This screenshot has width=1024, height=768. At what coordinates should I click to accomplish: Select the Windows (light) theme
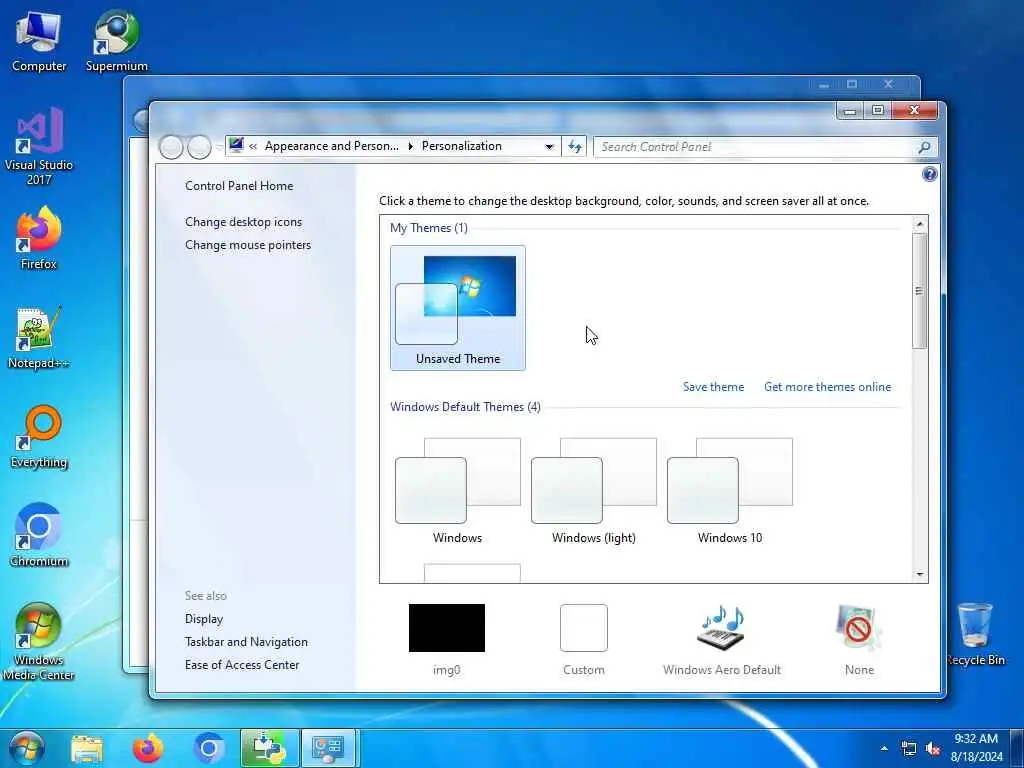click(x=594, y=491)
